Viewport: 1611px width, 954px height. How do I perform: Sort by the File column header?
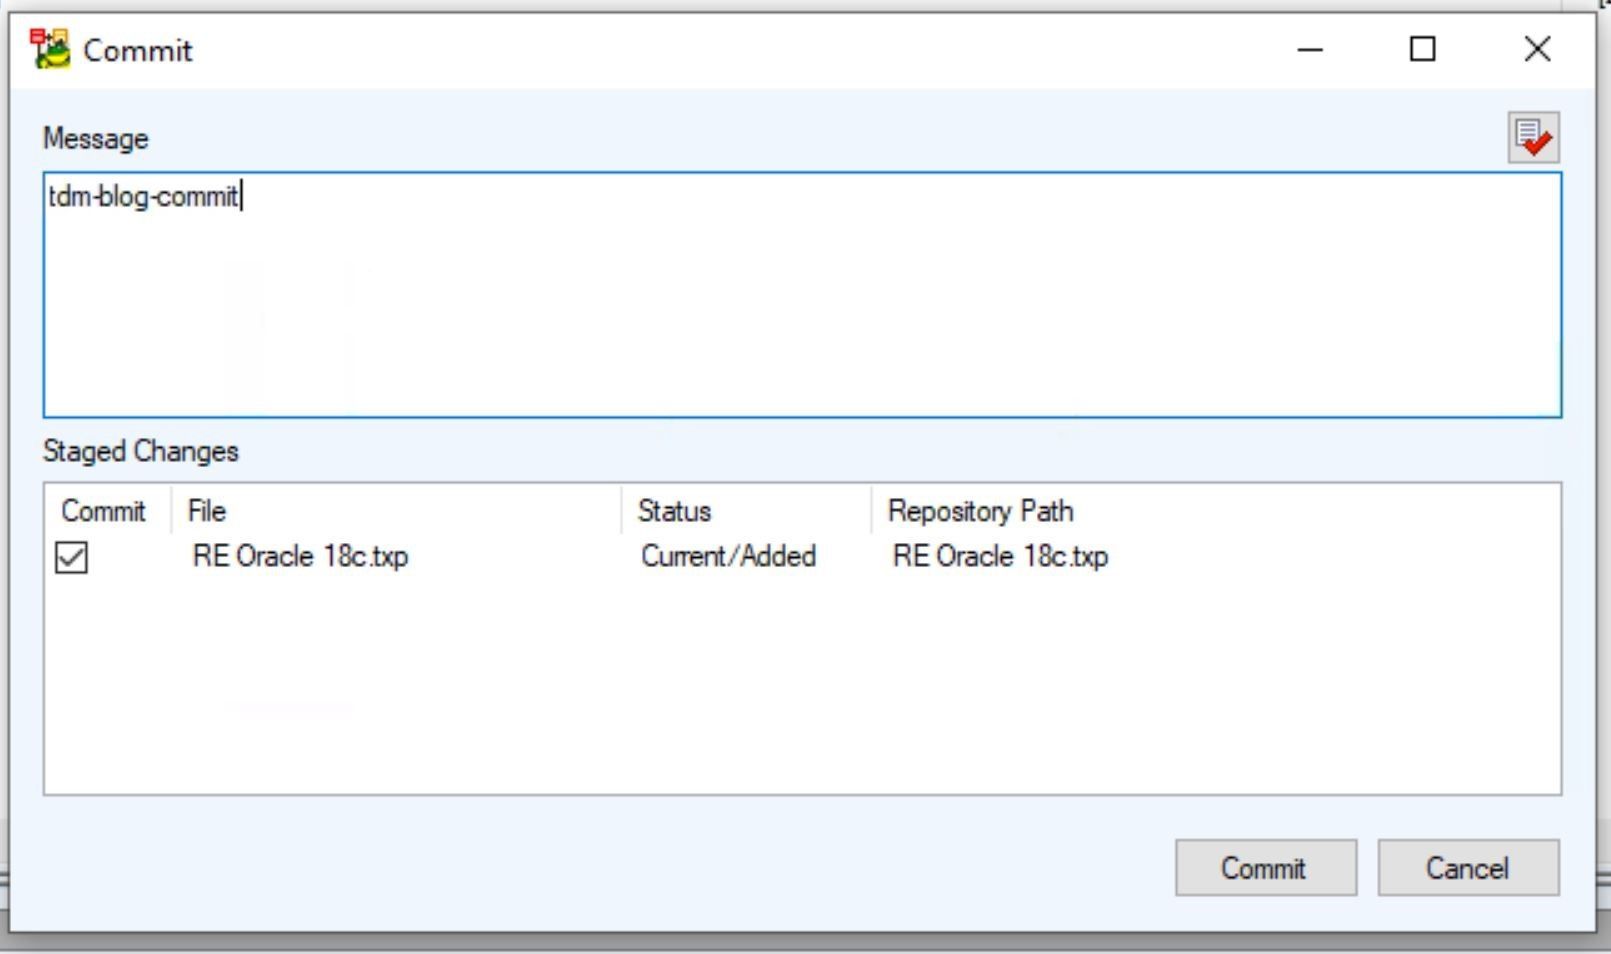396,511
